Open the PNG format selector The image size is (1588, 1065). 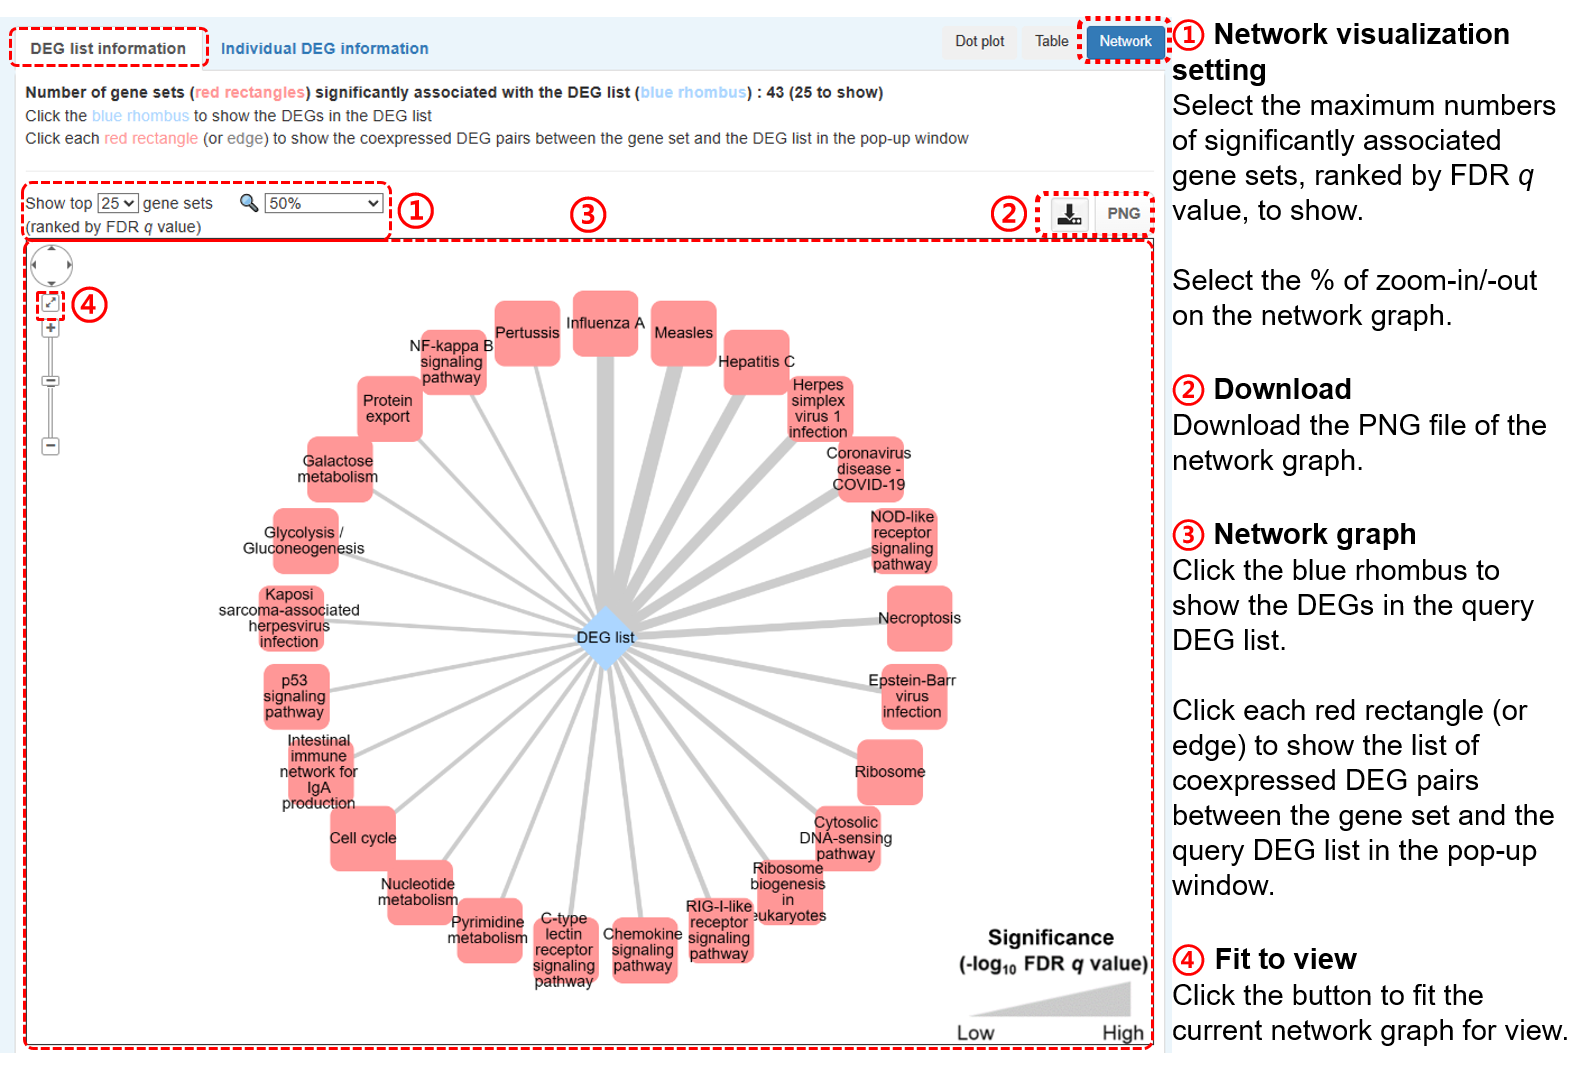pos(1123,214)
